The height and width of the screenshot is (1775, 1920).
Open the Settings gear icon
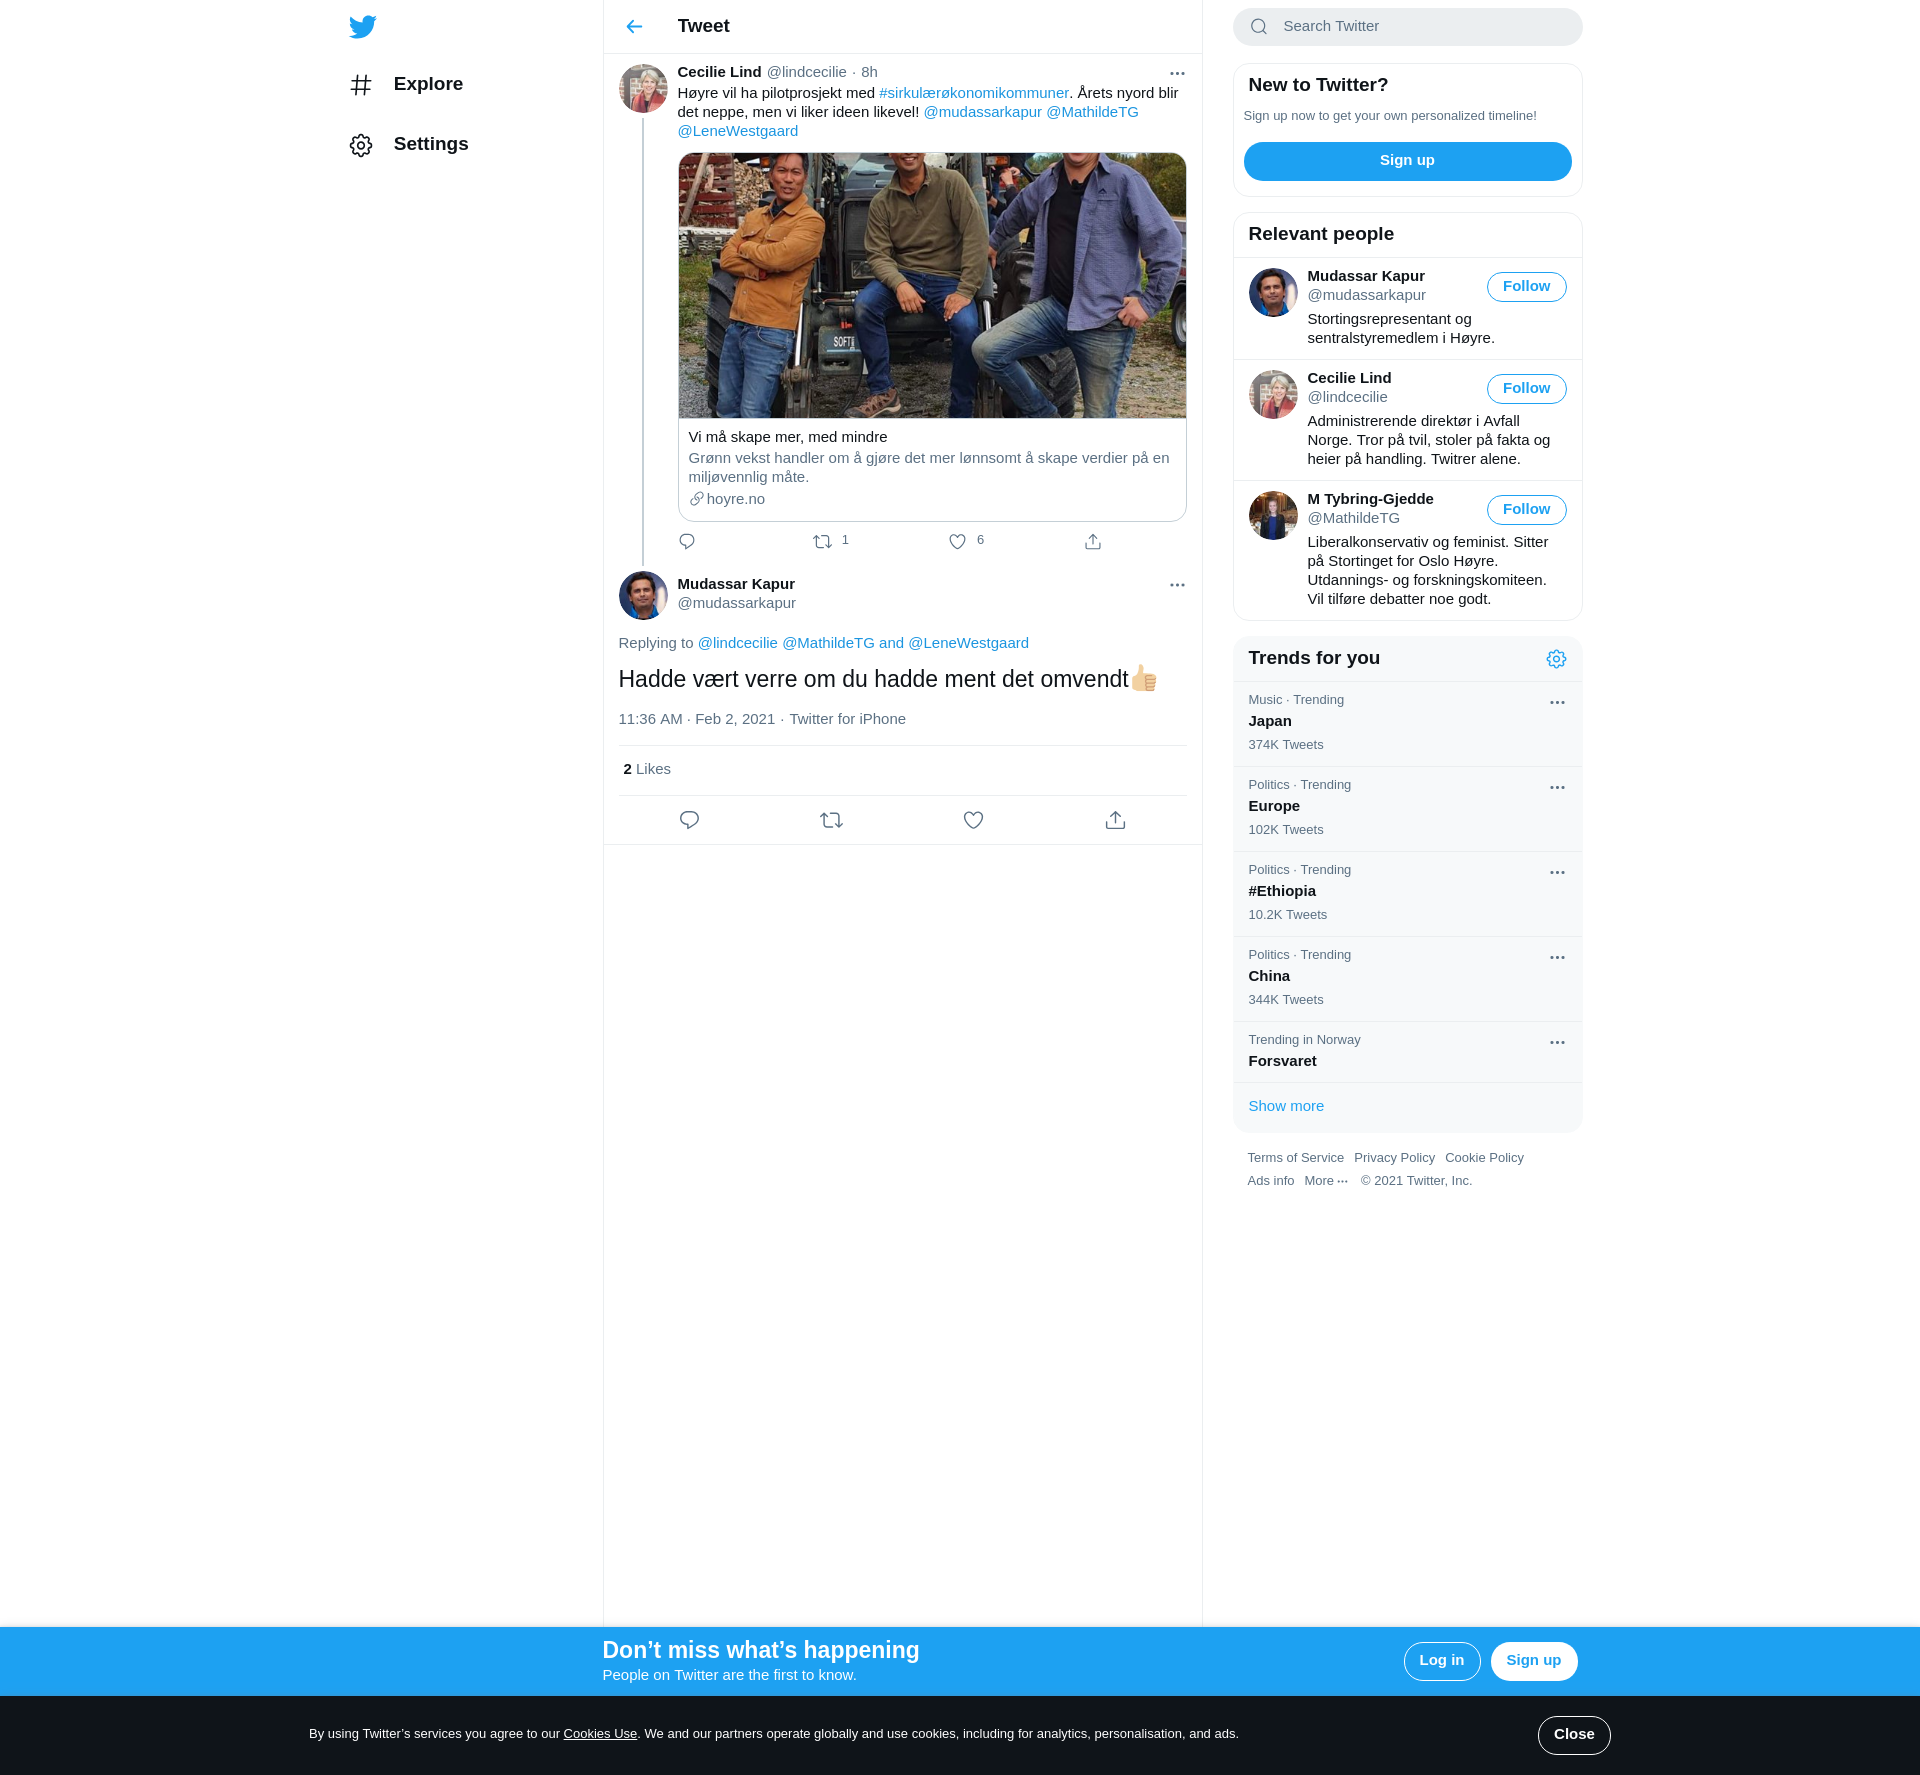[x=361, y=145]
